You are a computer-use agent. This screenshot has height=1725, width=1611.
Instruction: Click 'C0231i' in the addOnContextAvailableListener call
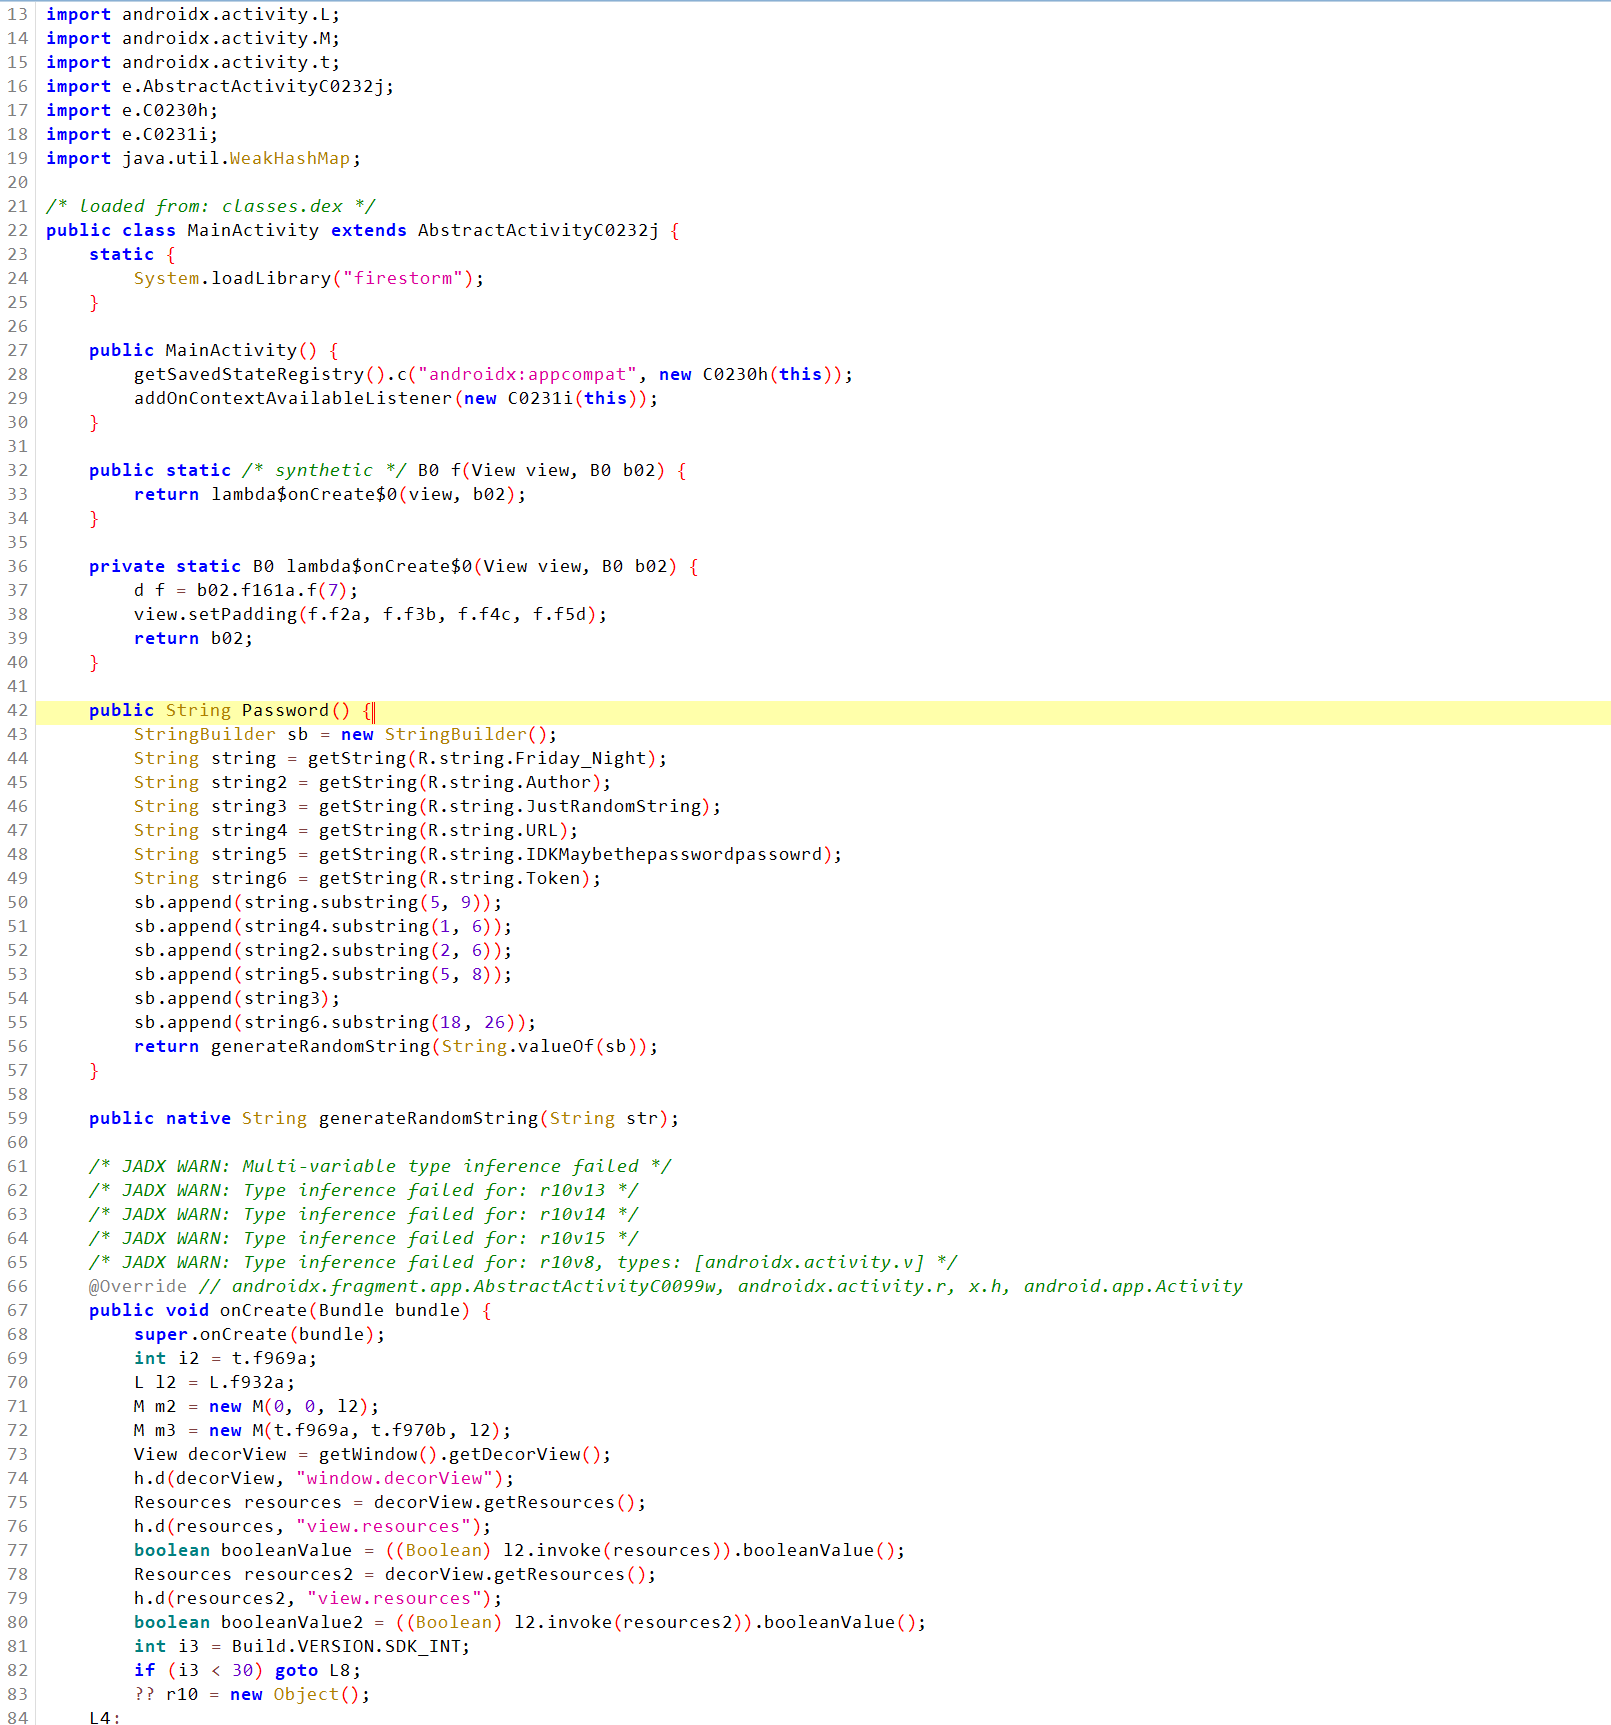tap(540, 398)
